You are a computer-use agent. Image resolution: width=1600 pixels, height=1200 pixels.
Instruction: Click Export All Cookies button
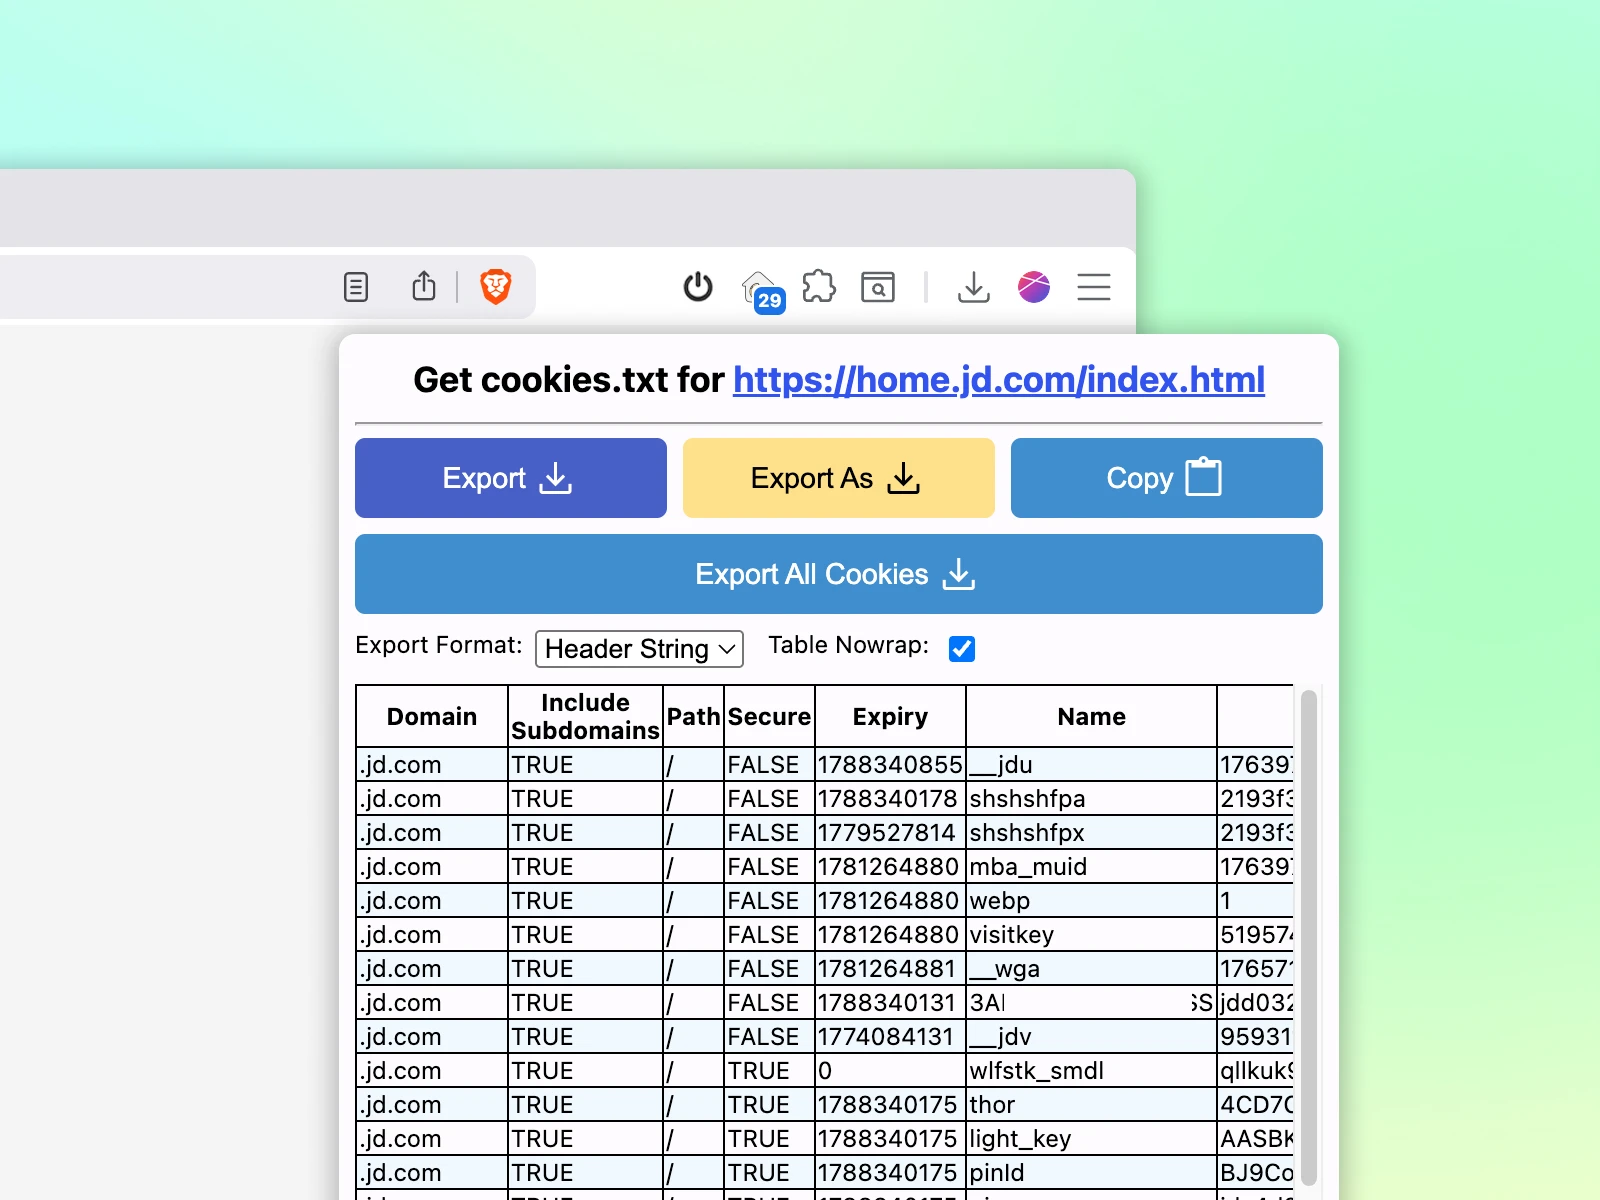coord(838,574)
